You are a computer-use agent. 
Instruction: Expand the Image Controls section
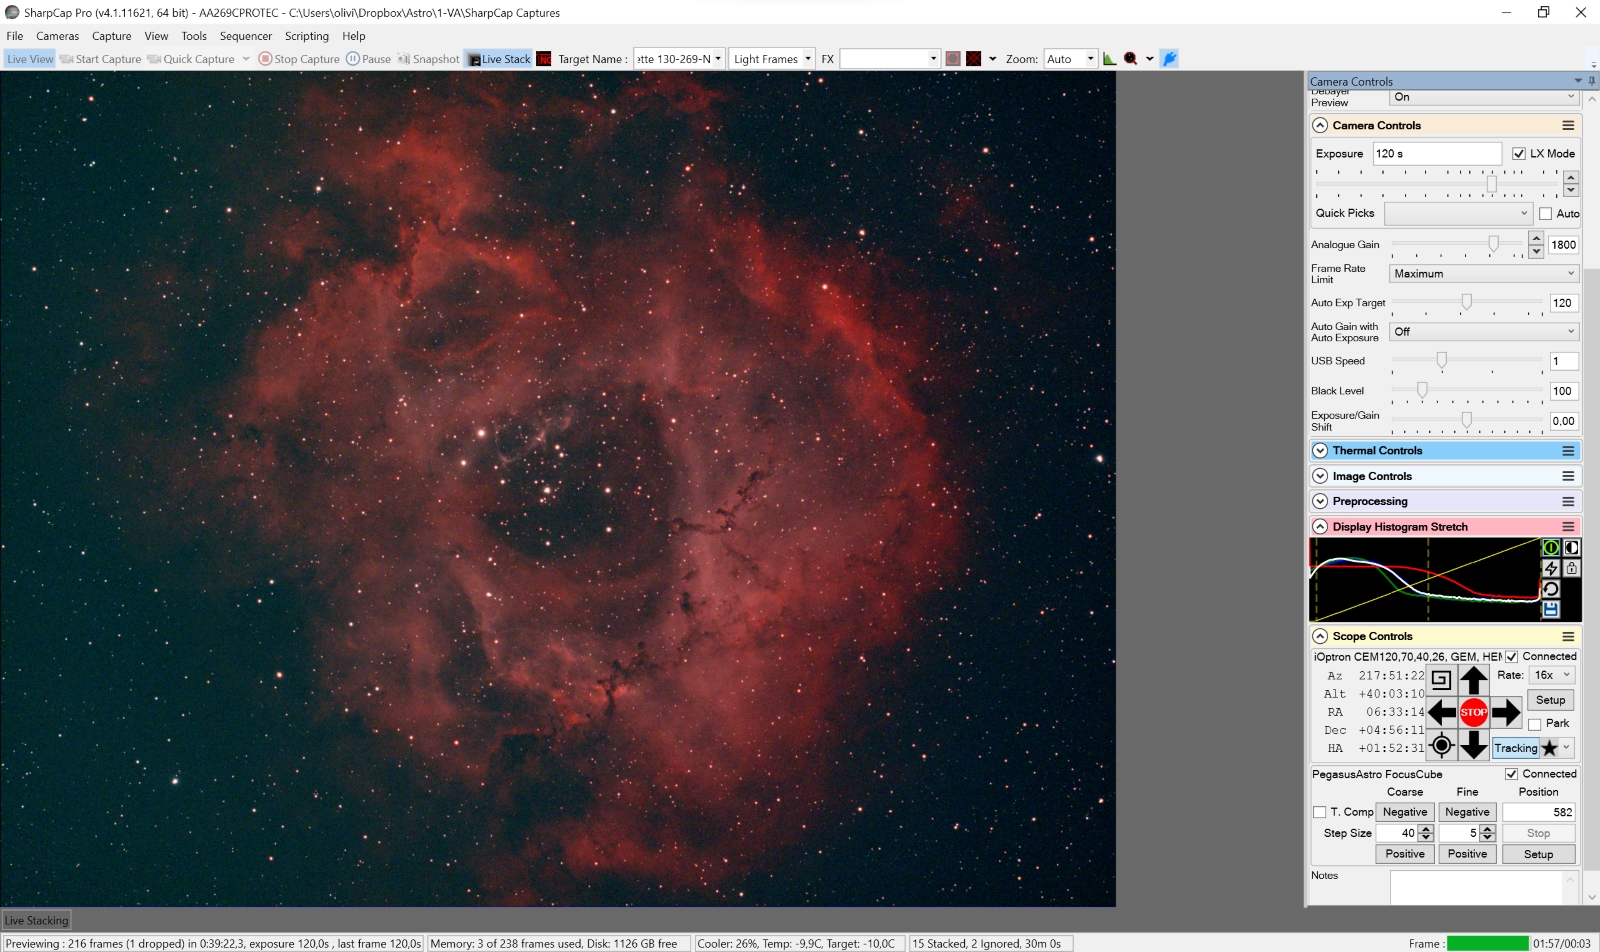pos(1320,477)
